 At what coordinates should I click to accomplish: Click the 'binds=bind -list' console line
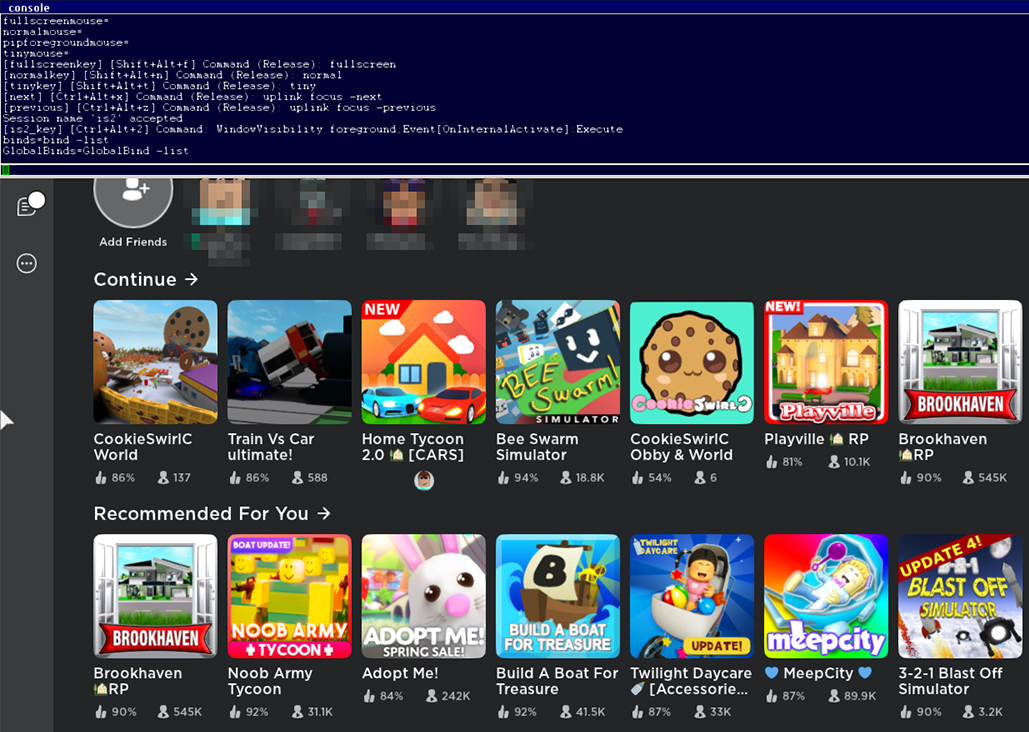point(56,140)
